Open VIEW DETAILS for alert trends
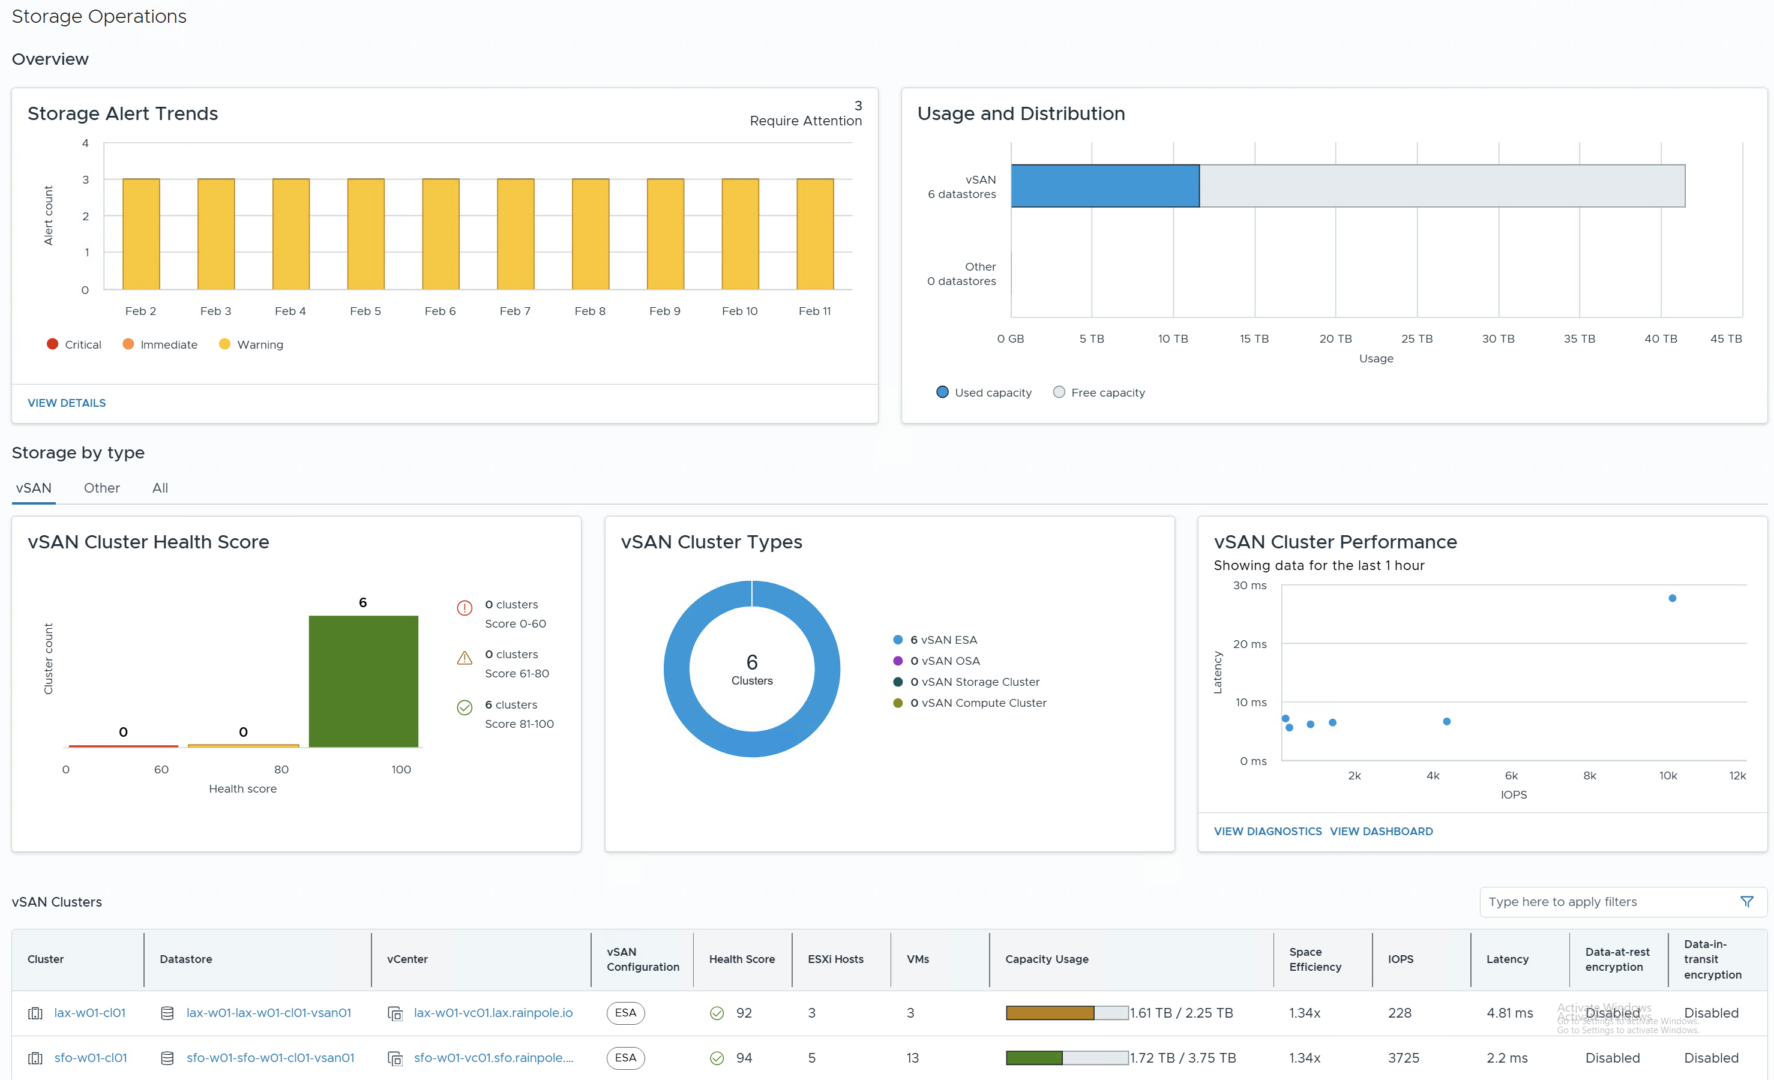The height and width of the screenshot is (1080, 1774). [x=67, y=403]
